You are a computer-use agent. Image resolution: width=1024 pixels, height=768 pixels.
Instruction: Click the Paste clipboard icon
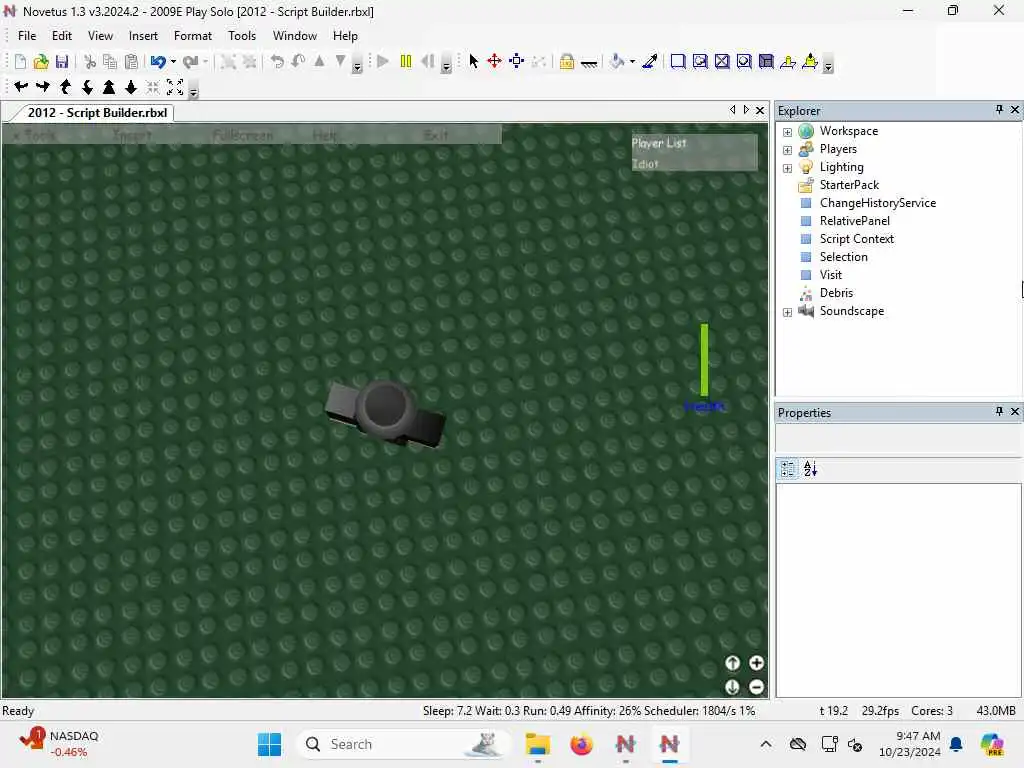coord(131,61)
